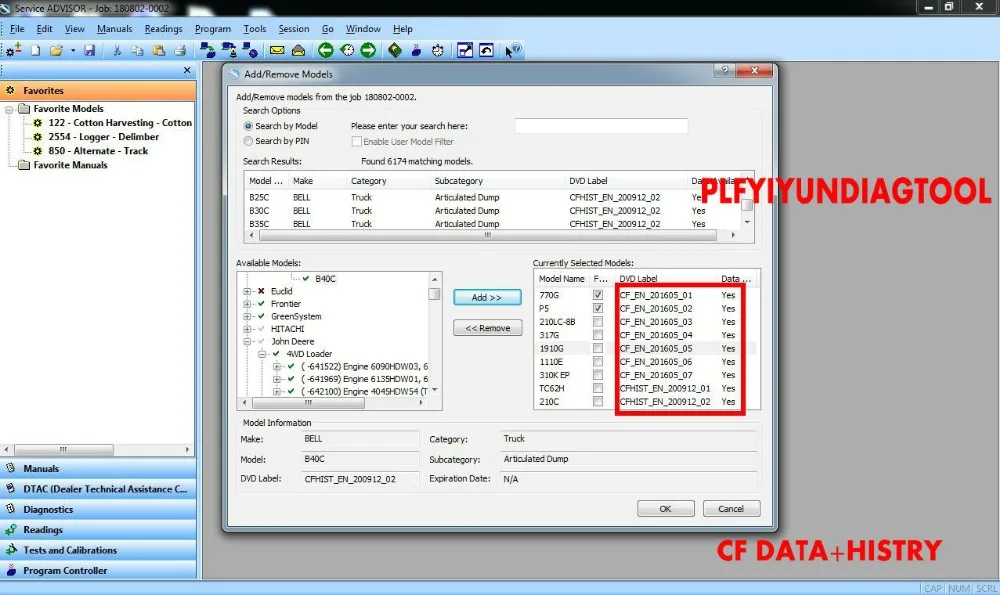Confirm the dialog with OK
This screenshot has height=595, width=1000.
click(x=665, y=509)
